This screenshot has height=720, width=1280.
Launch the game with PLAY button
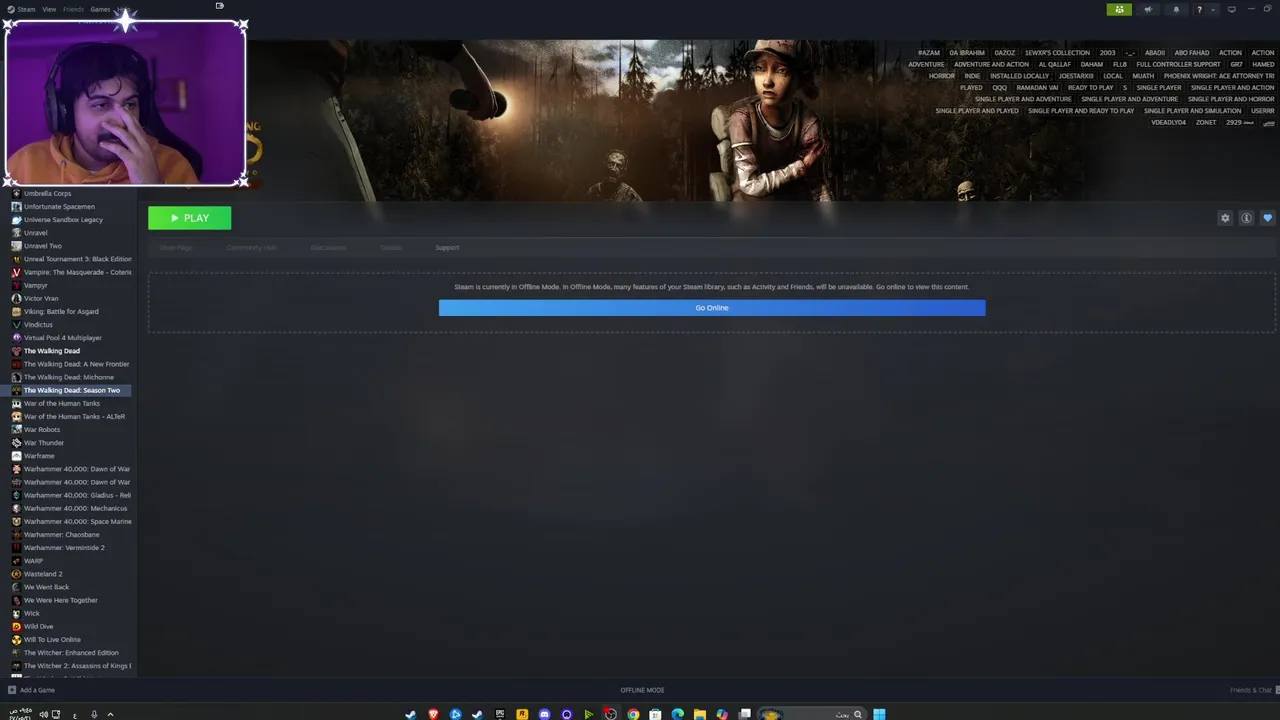(x=189, y=218)
